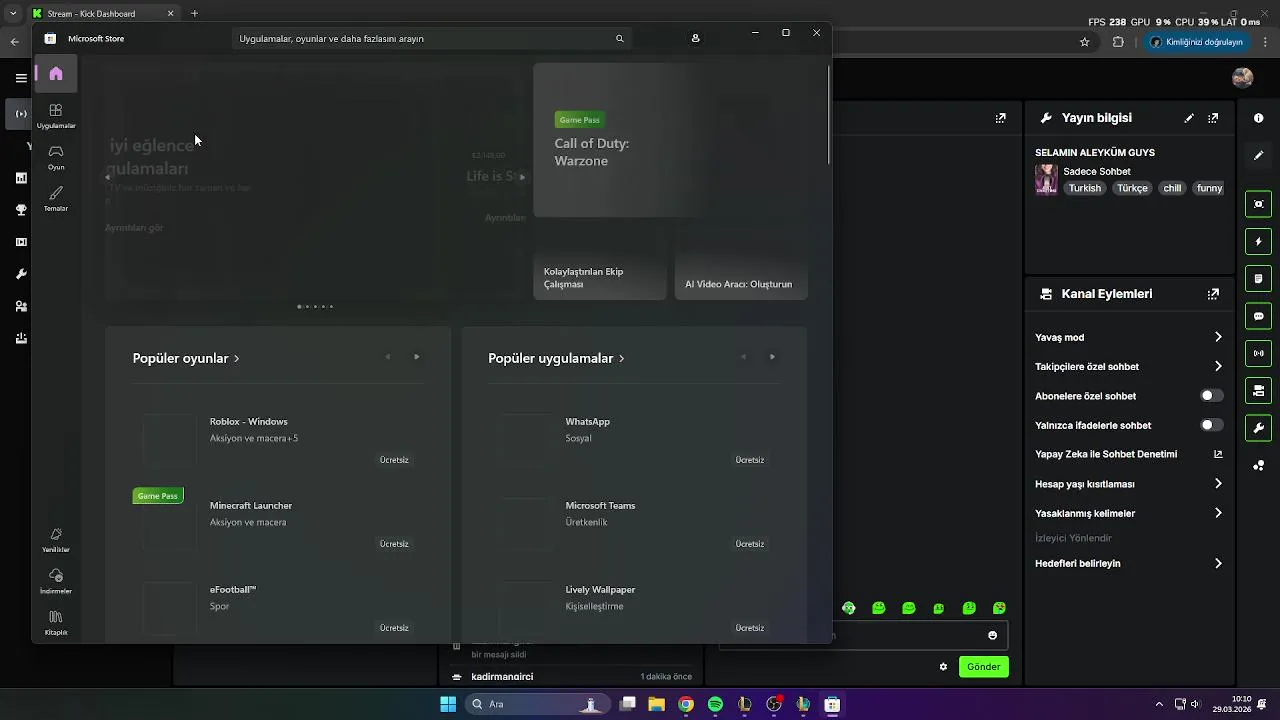
Task: Toggle the broadcast signal panel icon
Action: pyautogui.click(x=1258, y=353)
